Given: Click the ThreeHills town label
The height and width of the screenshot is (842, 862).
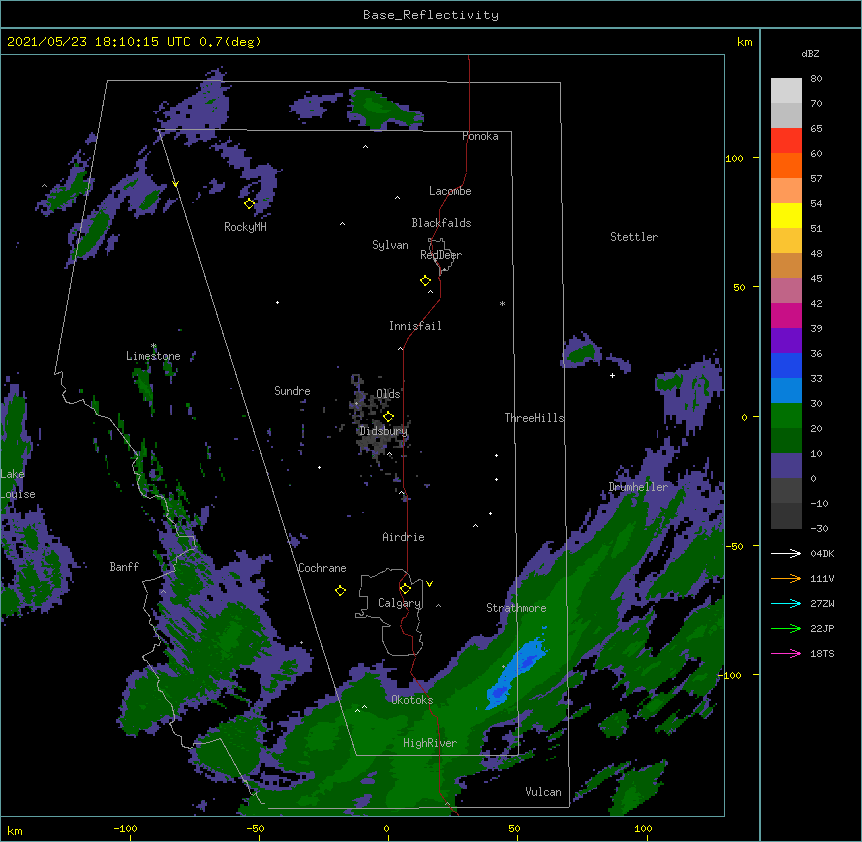Looking at the screenshot, I should (x=534, y=418).
